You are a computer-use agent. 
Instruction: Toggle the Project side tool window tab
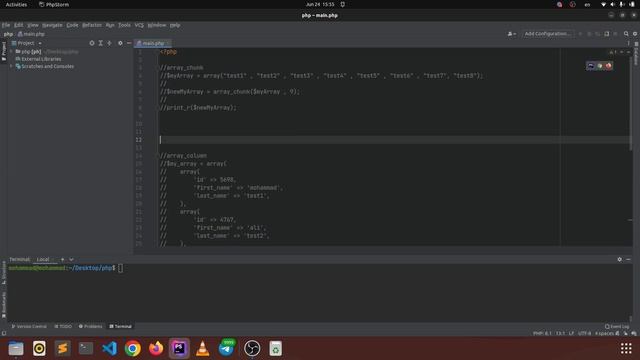tap(4, 51)
